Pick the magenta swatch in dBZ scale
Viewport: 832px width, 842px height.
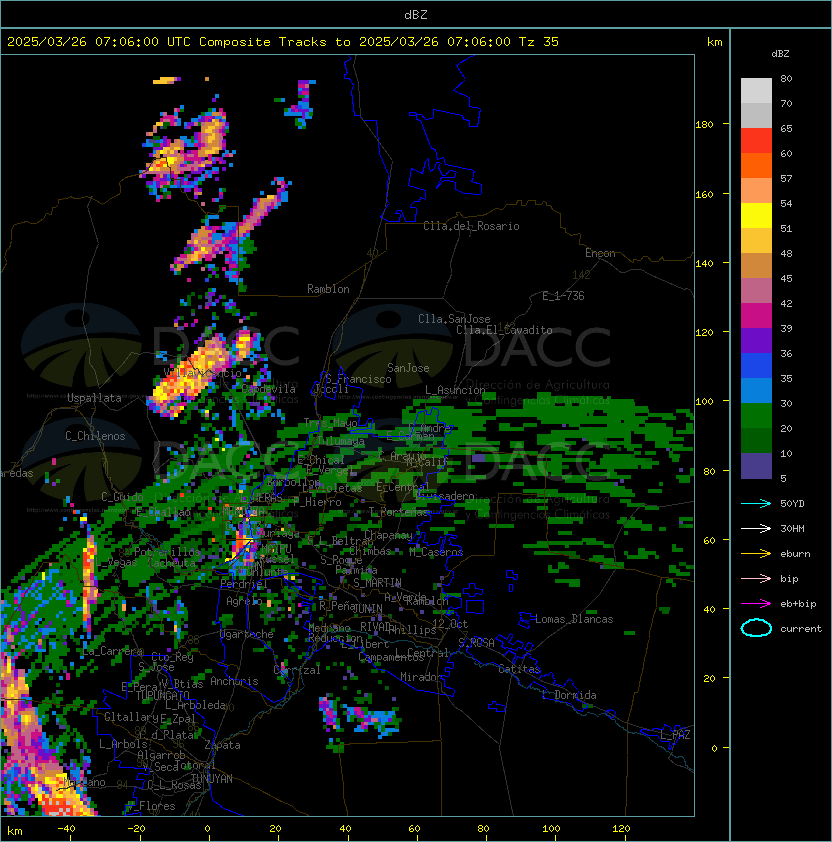(x=756, y=316)
